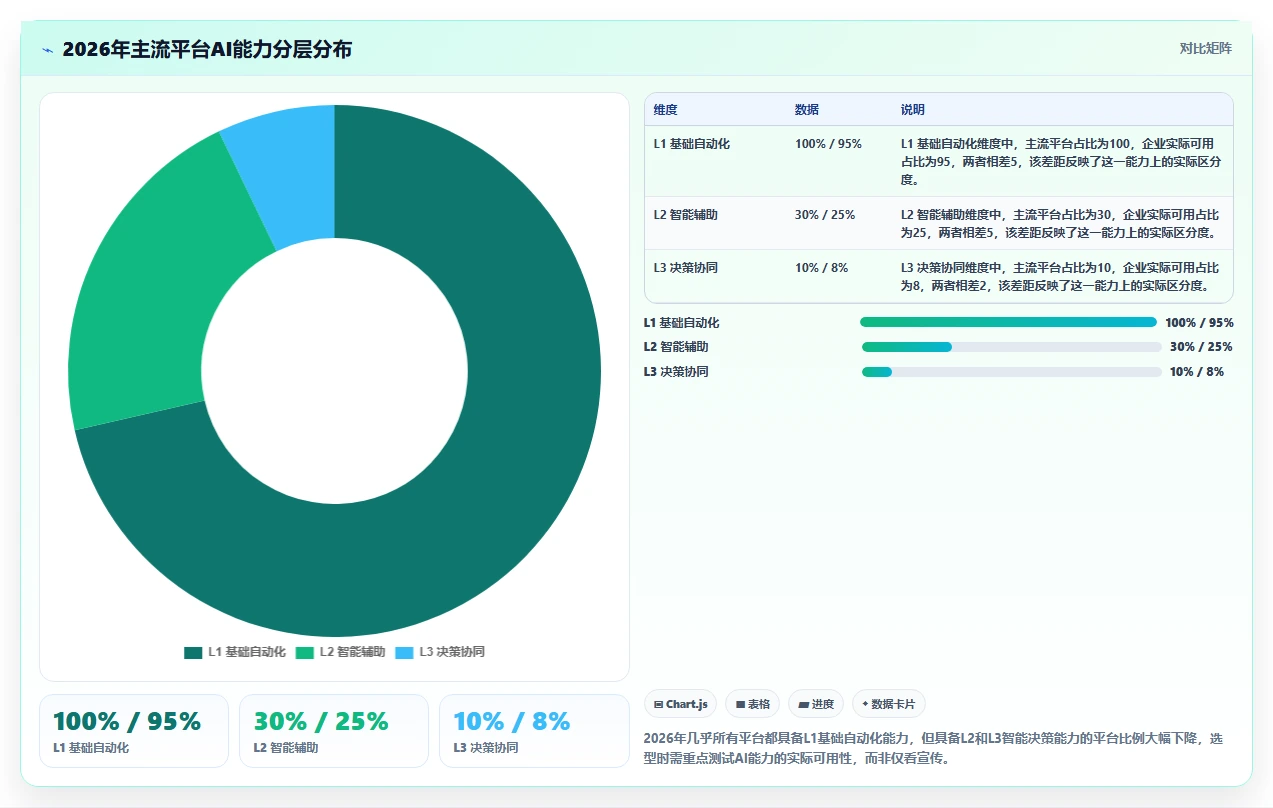This screenshot has width=1273, height=808.
Task: Click the icon inside the 表格 chip
Action: [740, 704]
